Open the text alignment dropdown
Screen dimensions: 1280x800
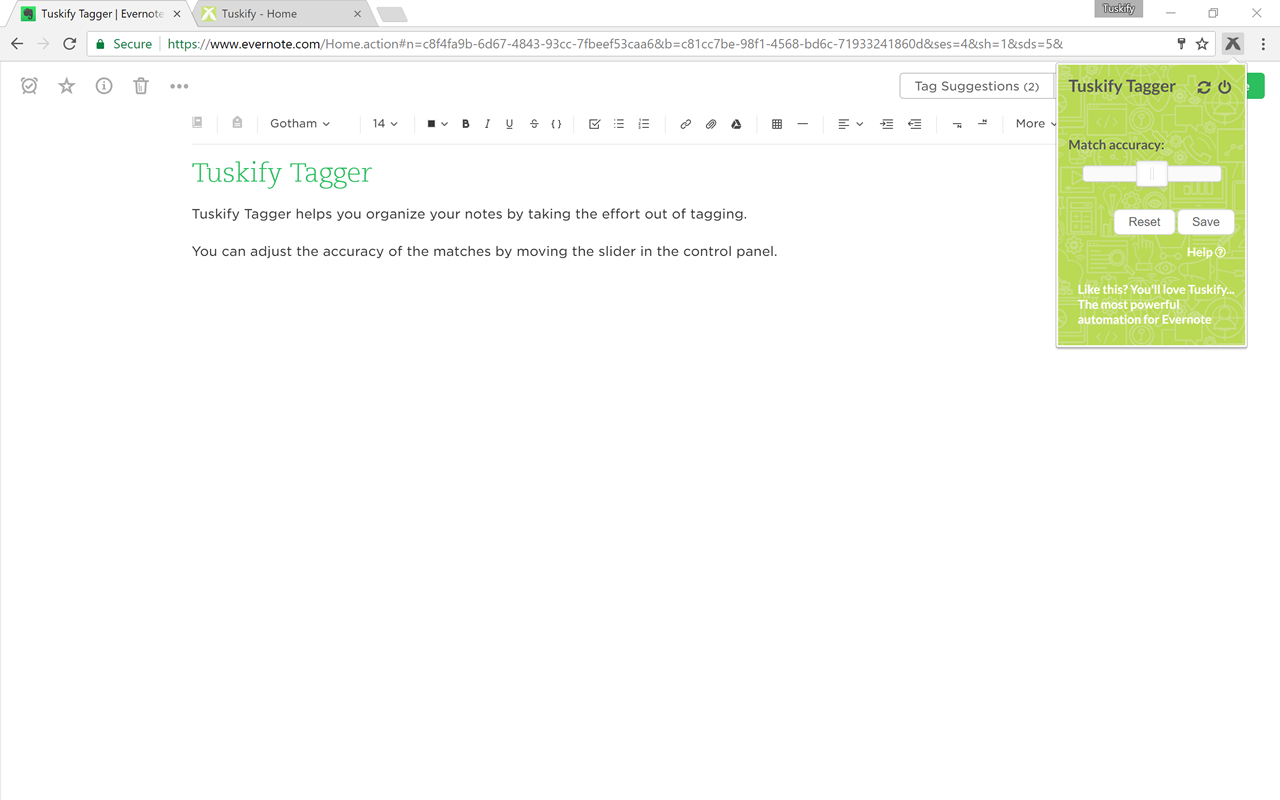tap(850, 124)
